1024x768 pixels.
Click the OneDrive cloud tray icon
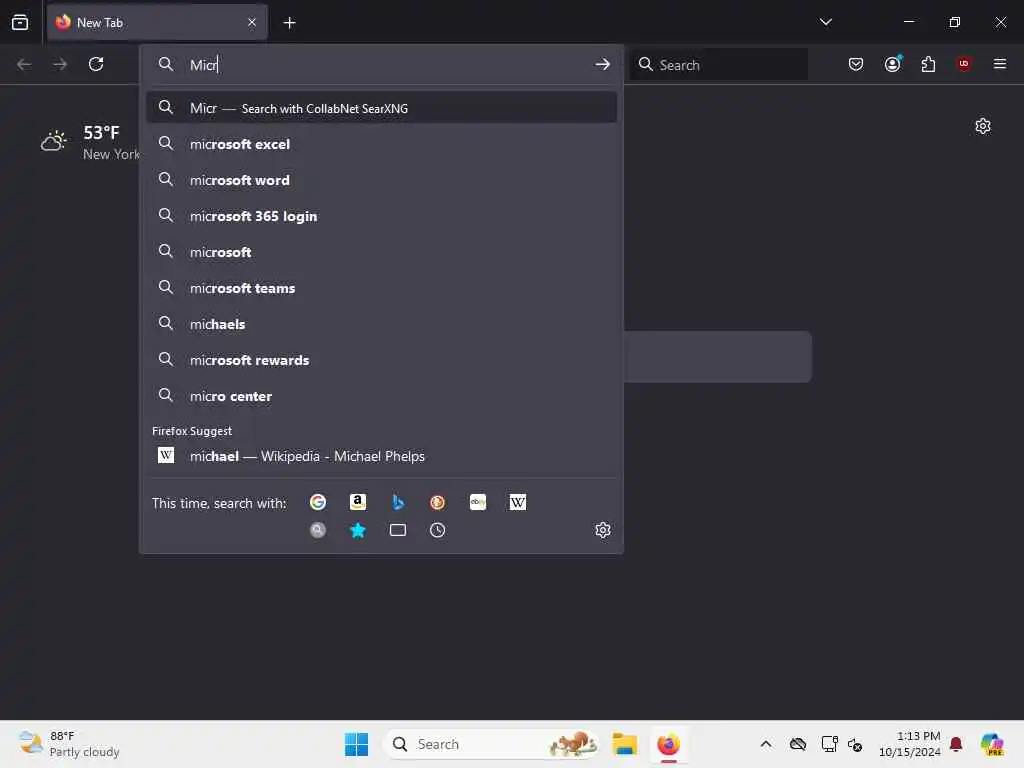[x=798, y=744]
